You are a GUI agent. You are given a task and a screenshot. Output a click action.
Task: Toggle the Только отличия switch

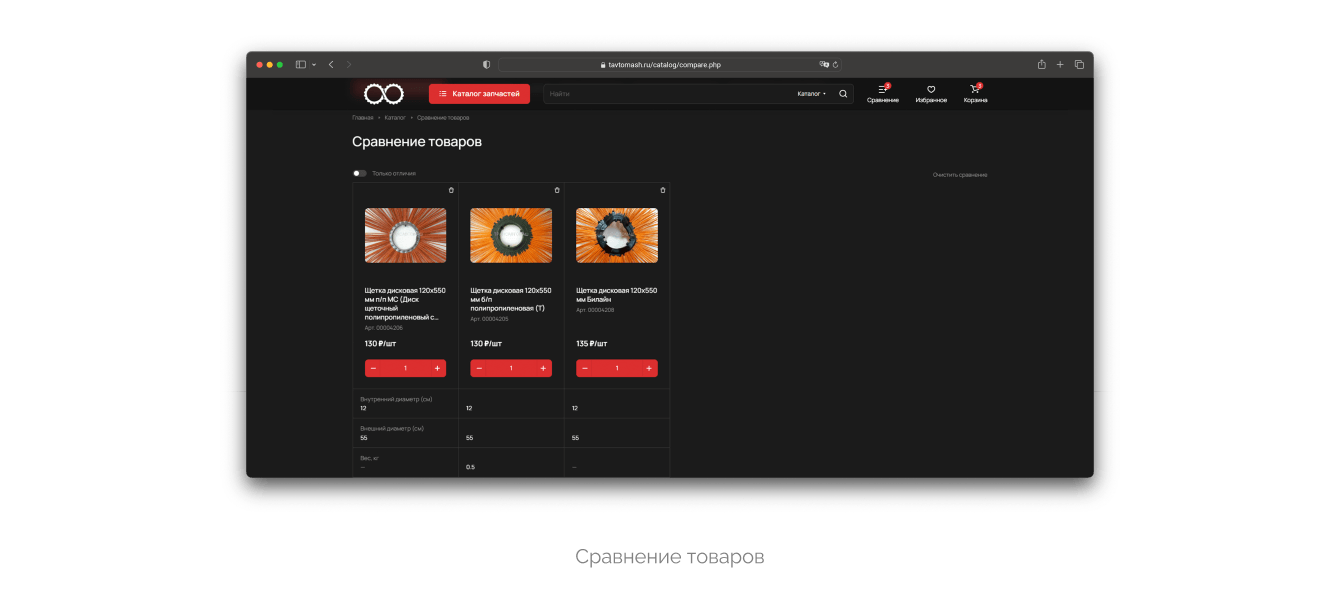pos(359,173)
